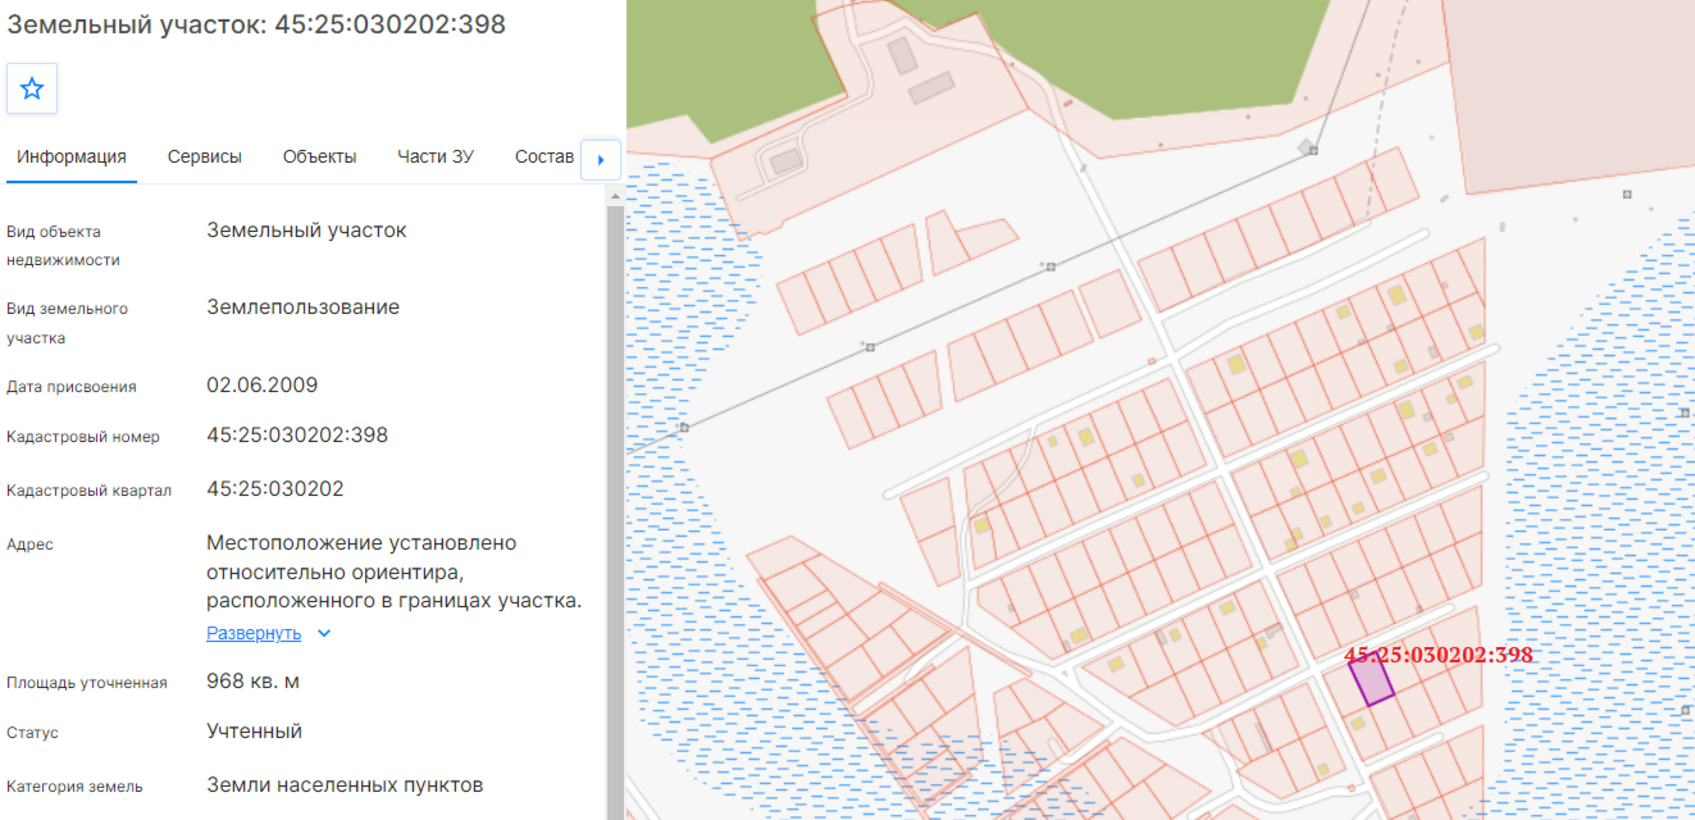
Task: Click the info panel vertical scrollbar
Action: click(x=615, y=512)
